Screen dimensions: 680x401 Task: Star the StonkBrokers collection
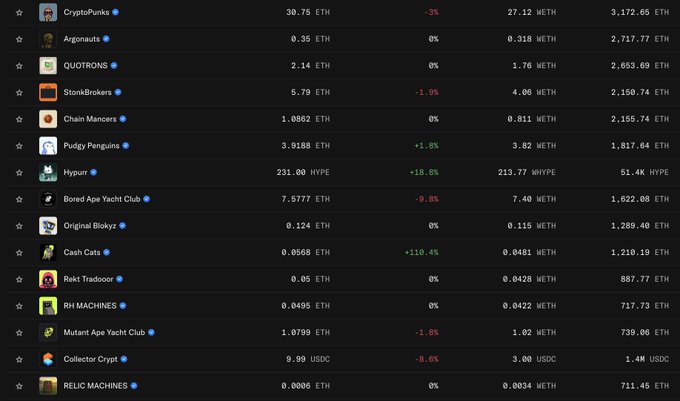coord(19,93)
